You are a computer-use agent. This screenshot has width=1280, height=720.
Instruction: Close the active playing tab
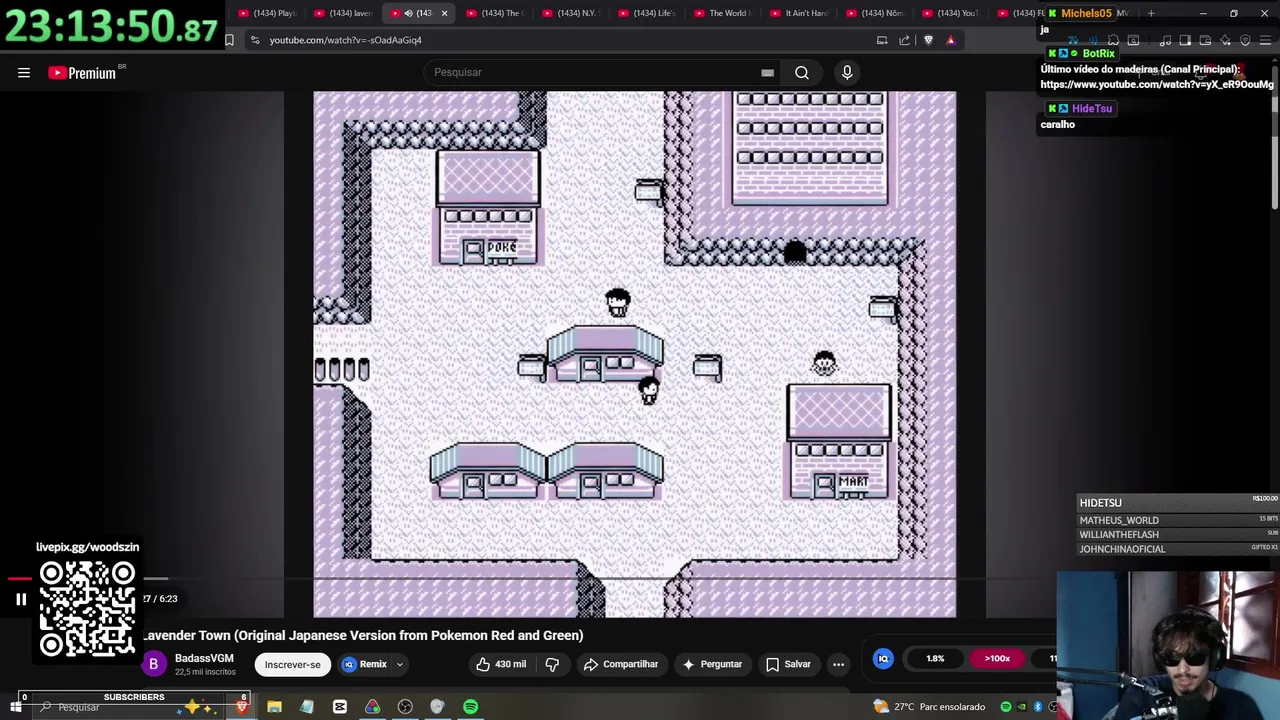click(x=444, y=13)
